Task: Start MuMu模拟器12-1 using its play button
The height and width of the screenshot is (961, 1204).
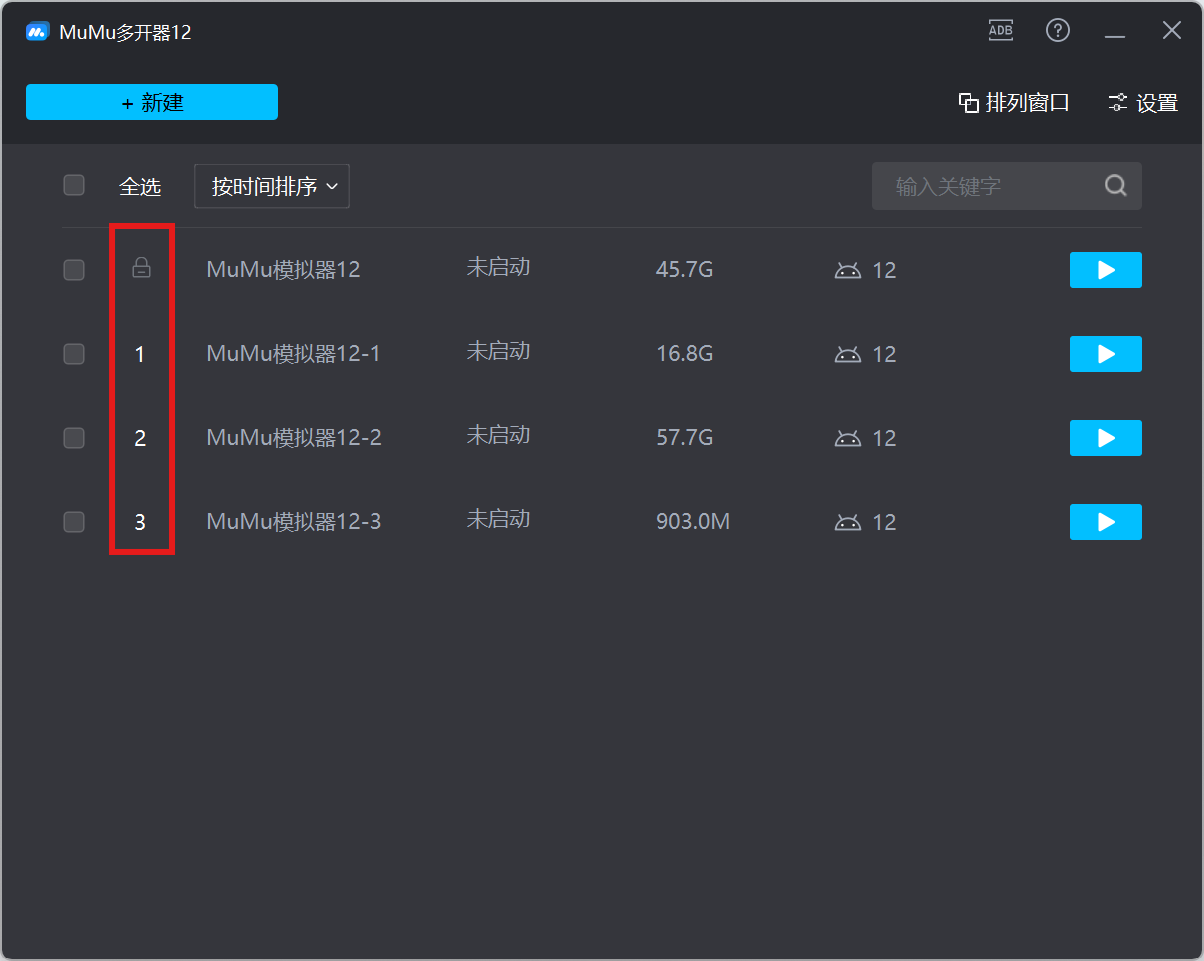Action: 1105,354
